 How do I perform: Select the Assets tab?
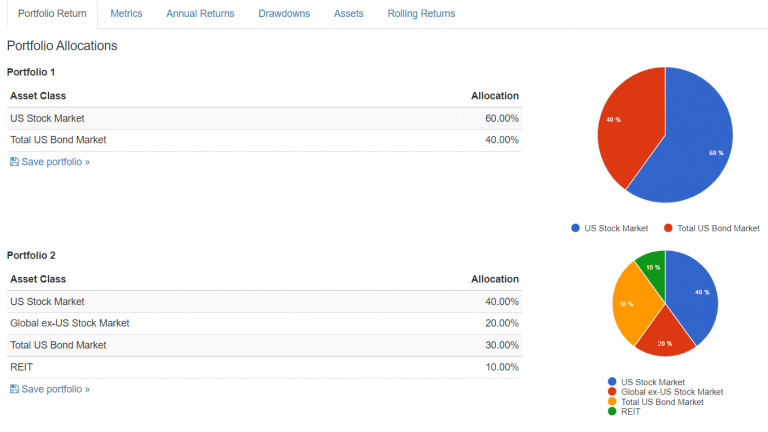[348, 14]
